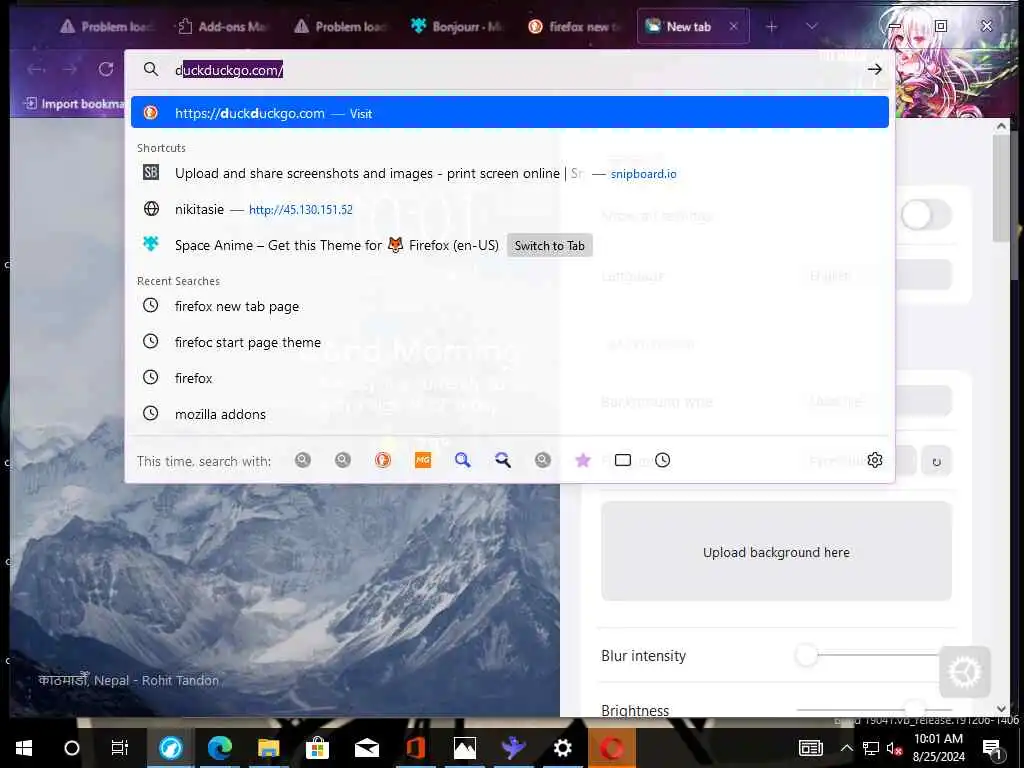
Task: Search open tabs using the tab rectangle icon
Action: 623,460
